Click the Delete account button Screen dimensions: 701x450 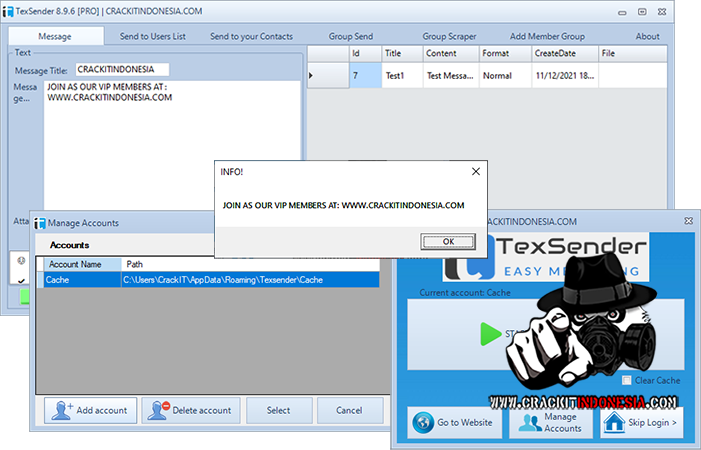(x=189, y=410)
